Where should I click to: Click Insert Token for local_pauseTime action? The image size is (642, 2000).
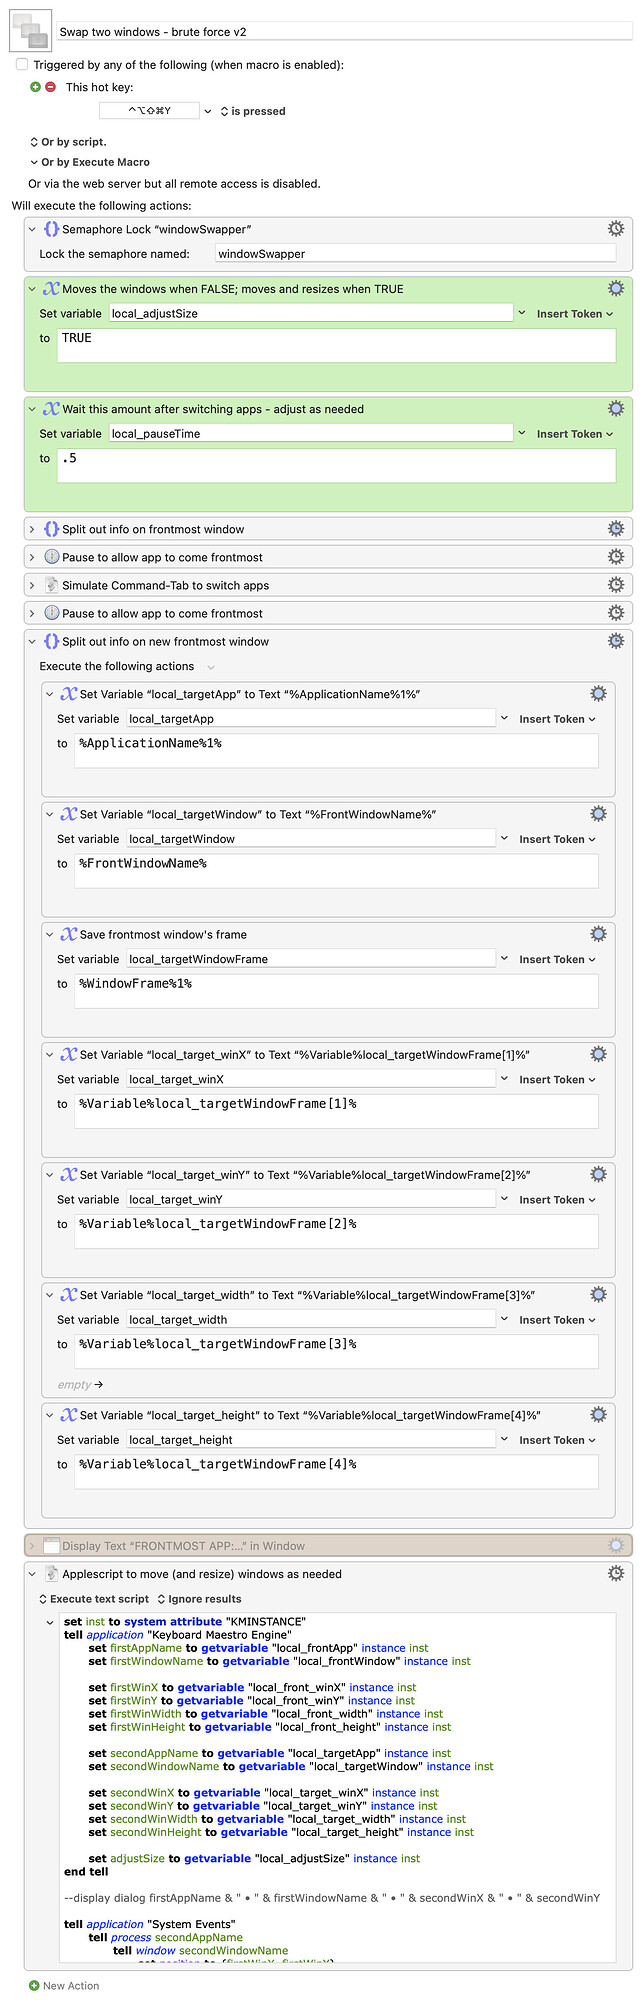tap(575, 434)
